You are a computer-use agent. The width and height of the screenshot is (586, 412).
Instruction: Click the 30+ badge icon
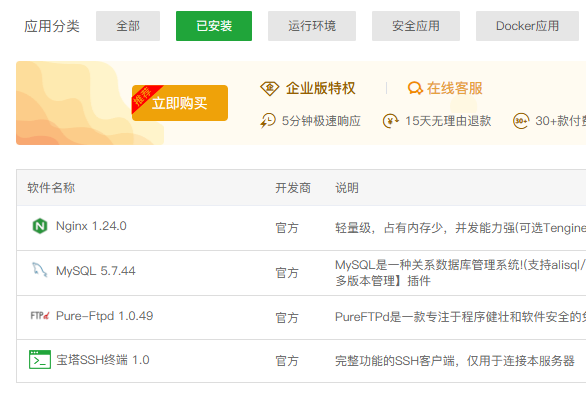coord(521,121)
